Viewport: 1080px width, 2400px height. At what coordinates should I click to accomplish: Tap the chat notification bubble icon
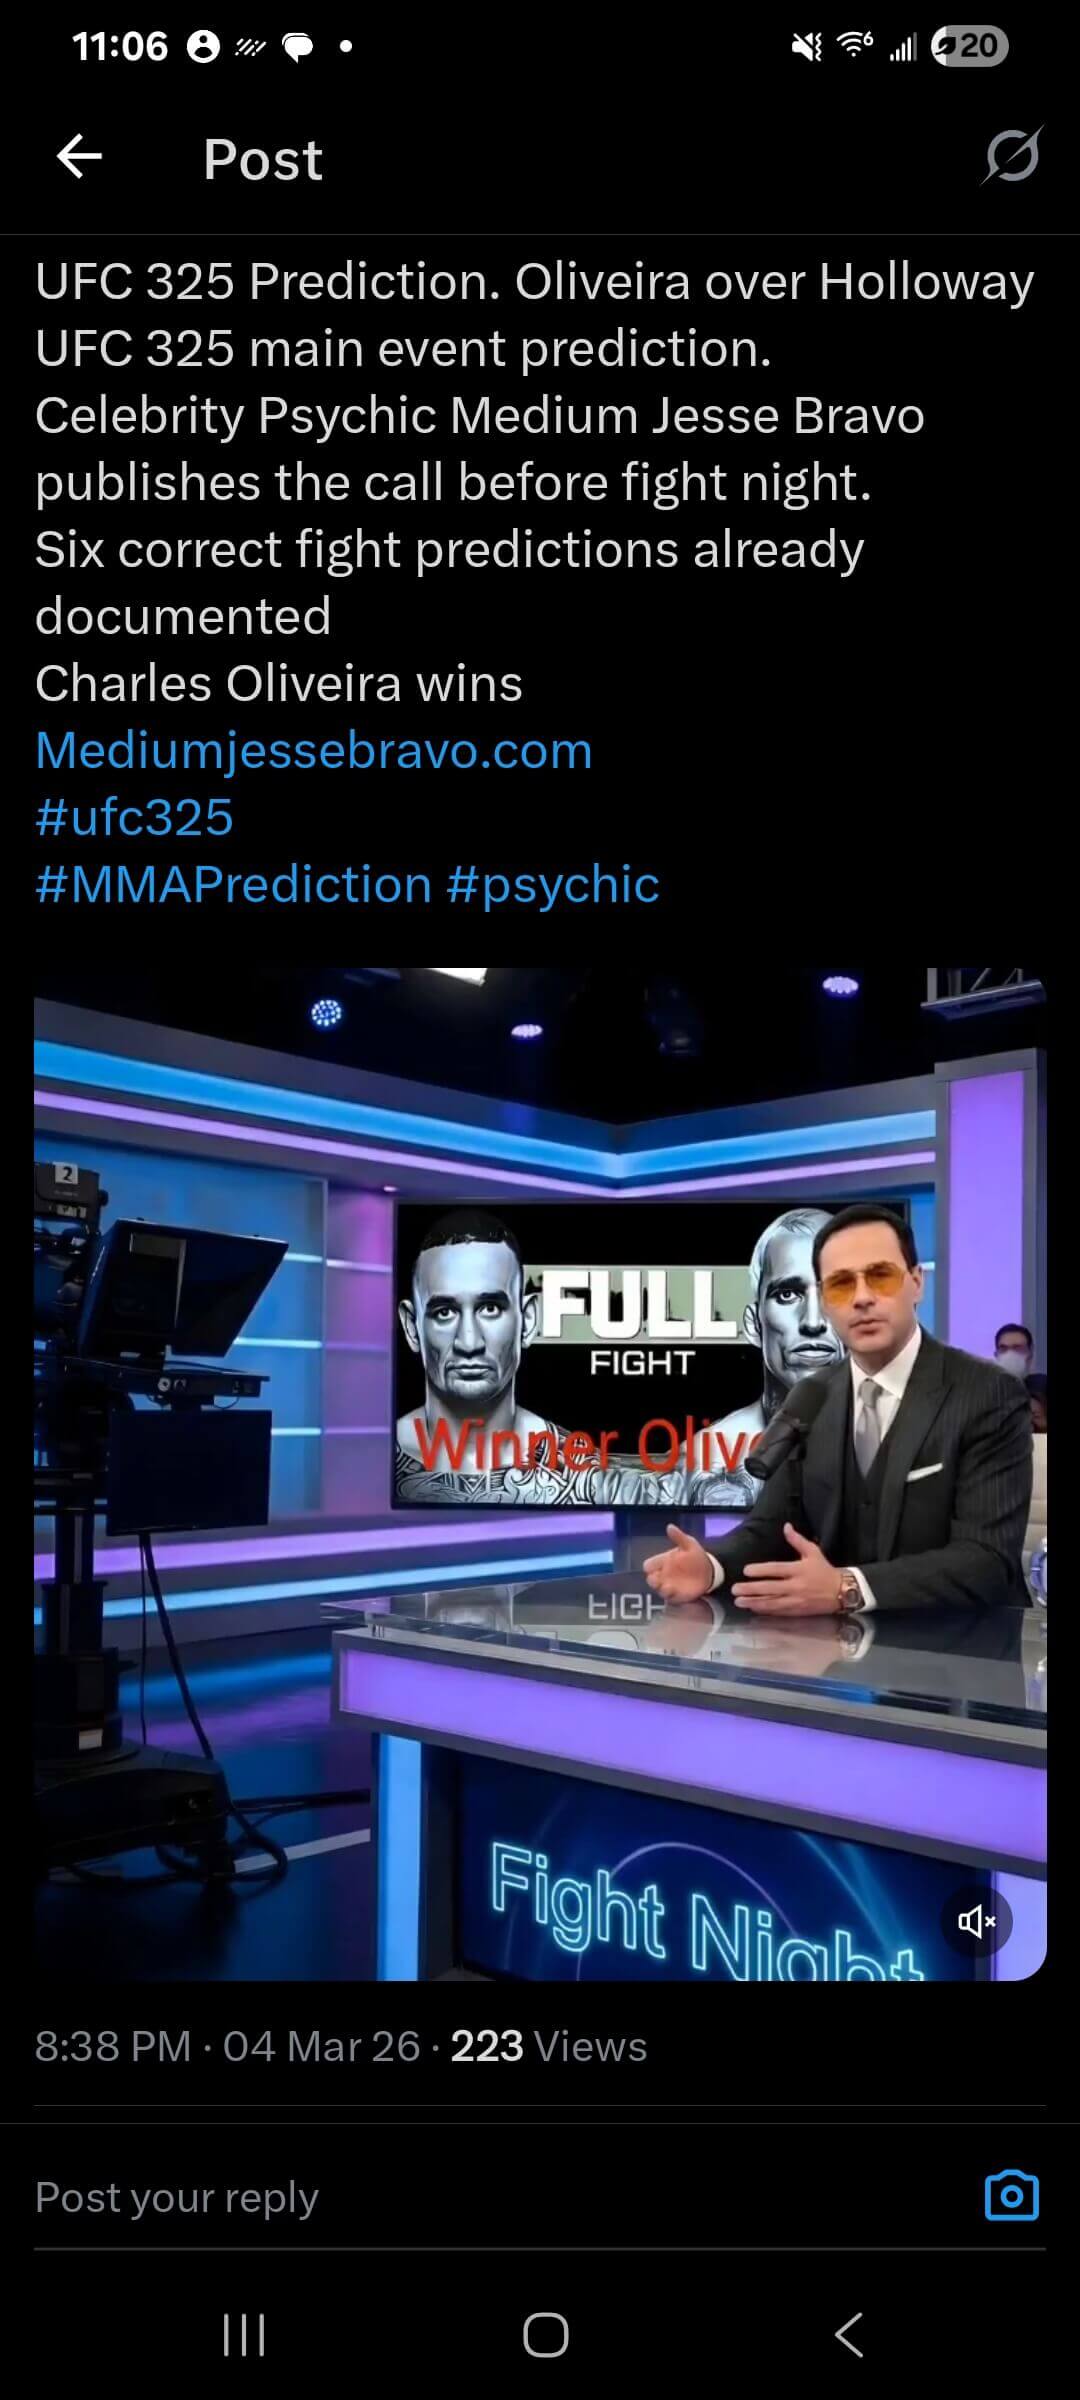coord(298,47)
